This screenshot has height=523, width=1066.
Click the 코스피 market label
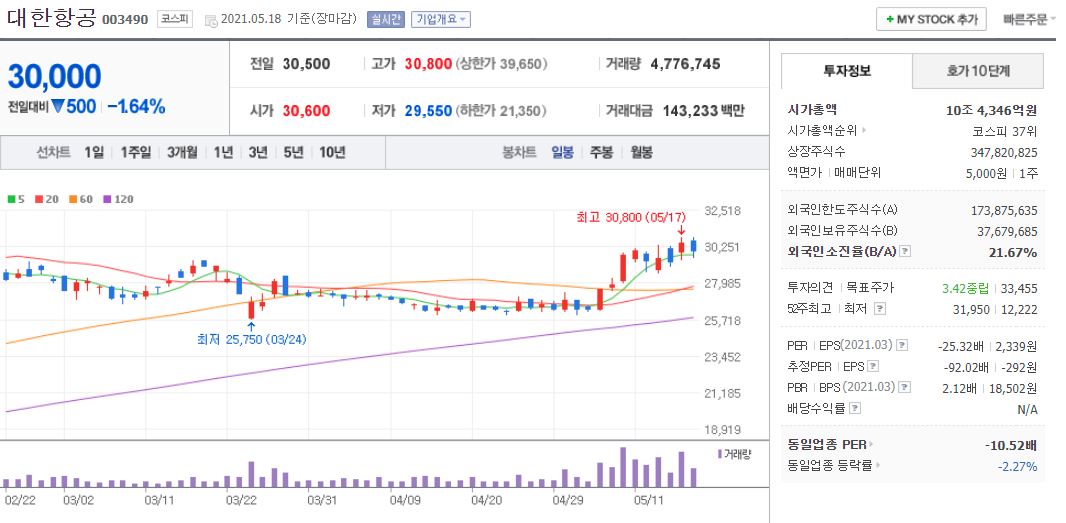(175, 19)
